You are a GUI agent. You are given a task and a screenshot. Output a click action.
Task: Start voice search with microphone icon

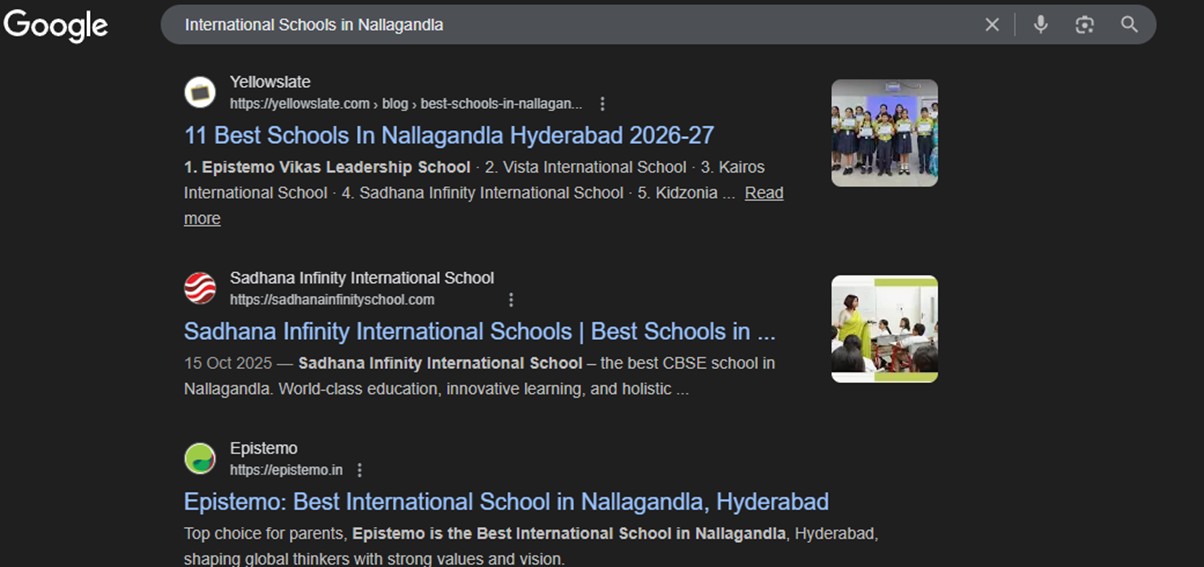point(1040,25)
